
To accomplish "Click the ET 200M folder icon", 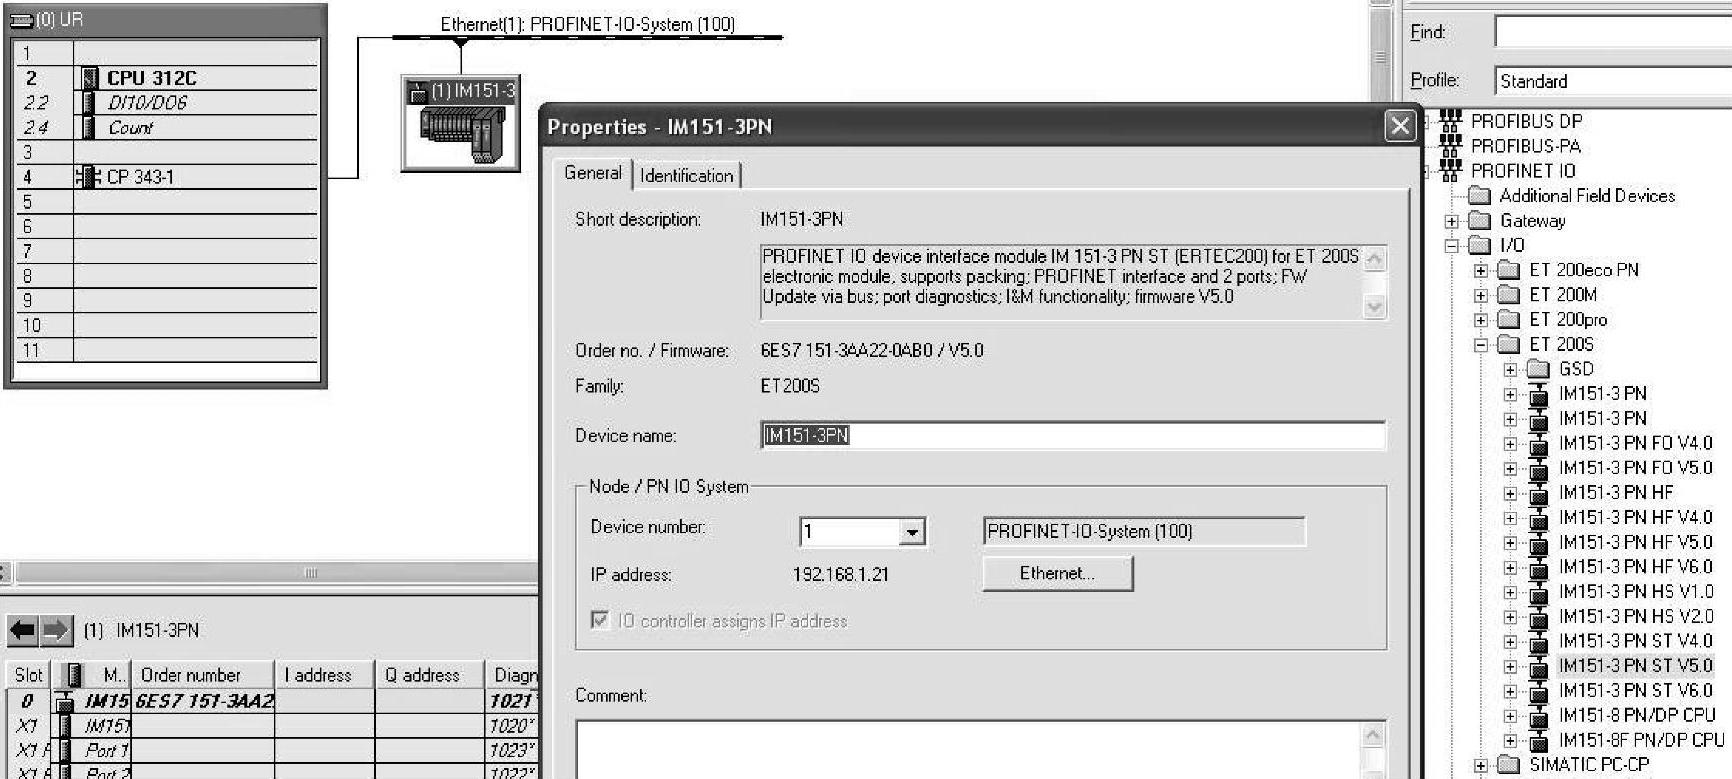I will [1508, 295].
